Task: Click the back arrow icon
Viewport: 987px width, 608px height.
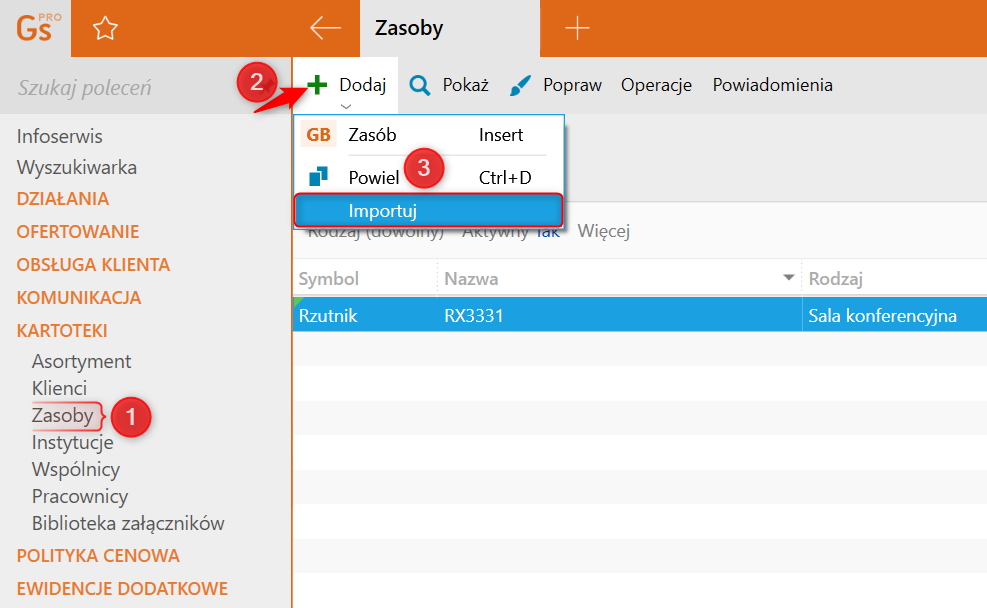Action: 326,28
